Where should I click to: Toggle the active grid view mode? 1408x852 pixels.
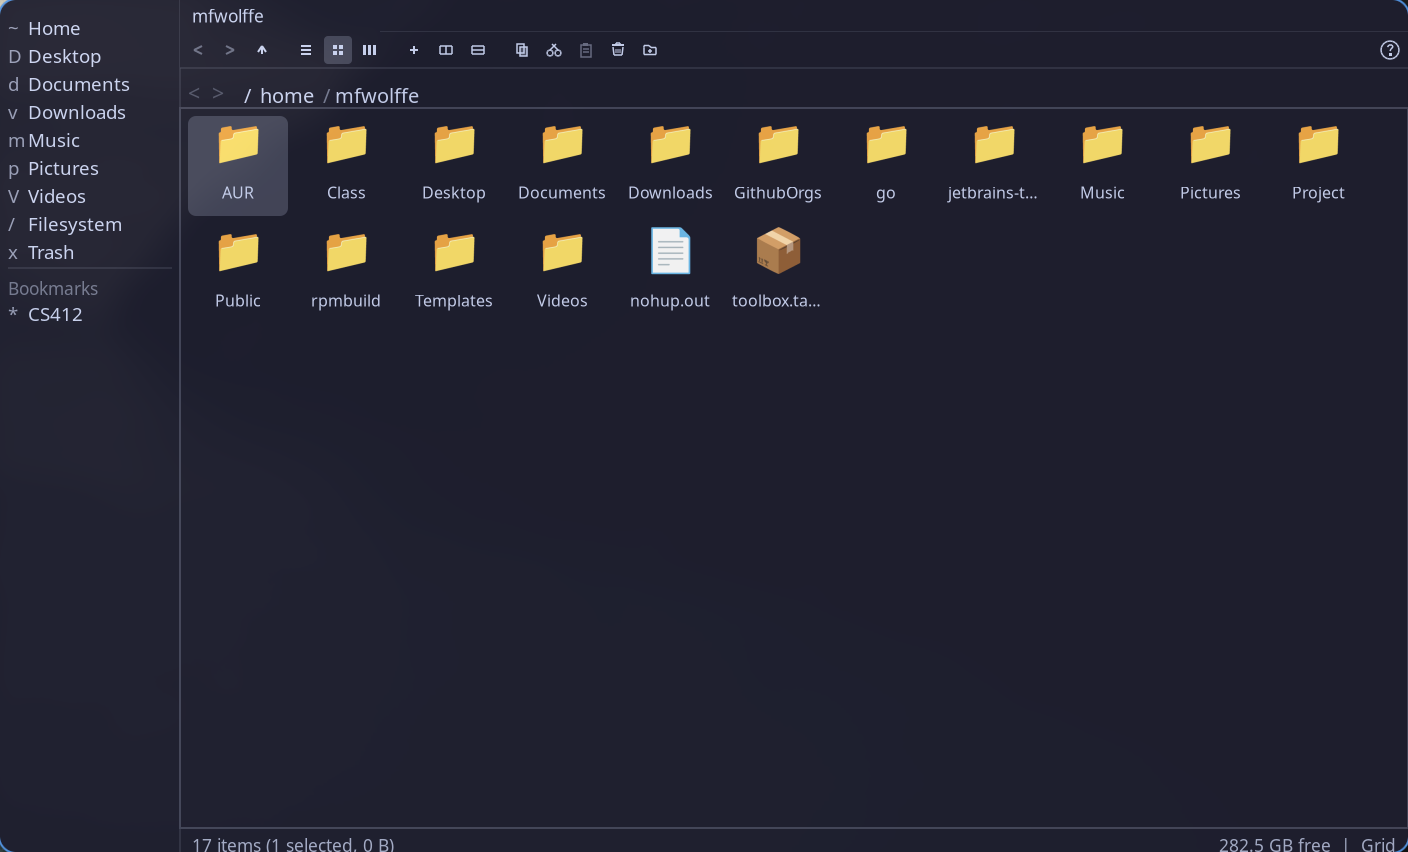pos(337,49)
